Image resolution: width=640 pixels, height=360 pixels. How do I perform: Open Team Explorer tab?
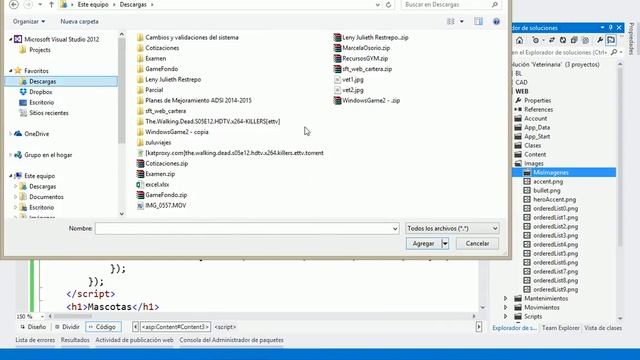[x=560, y=328]
